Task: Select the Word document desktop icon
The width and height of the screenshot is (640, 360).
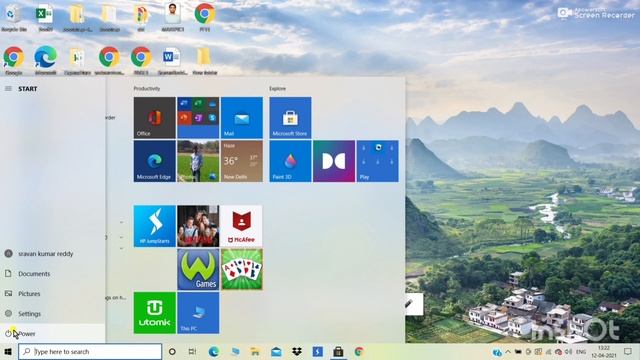Action: pos(172,60)
